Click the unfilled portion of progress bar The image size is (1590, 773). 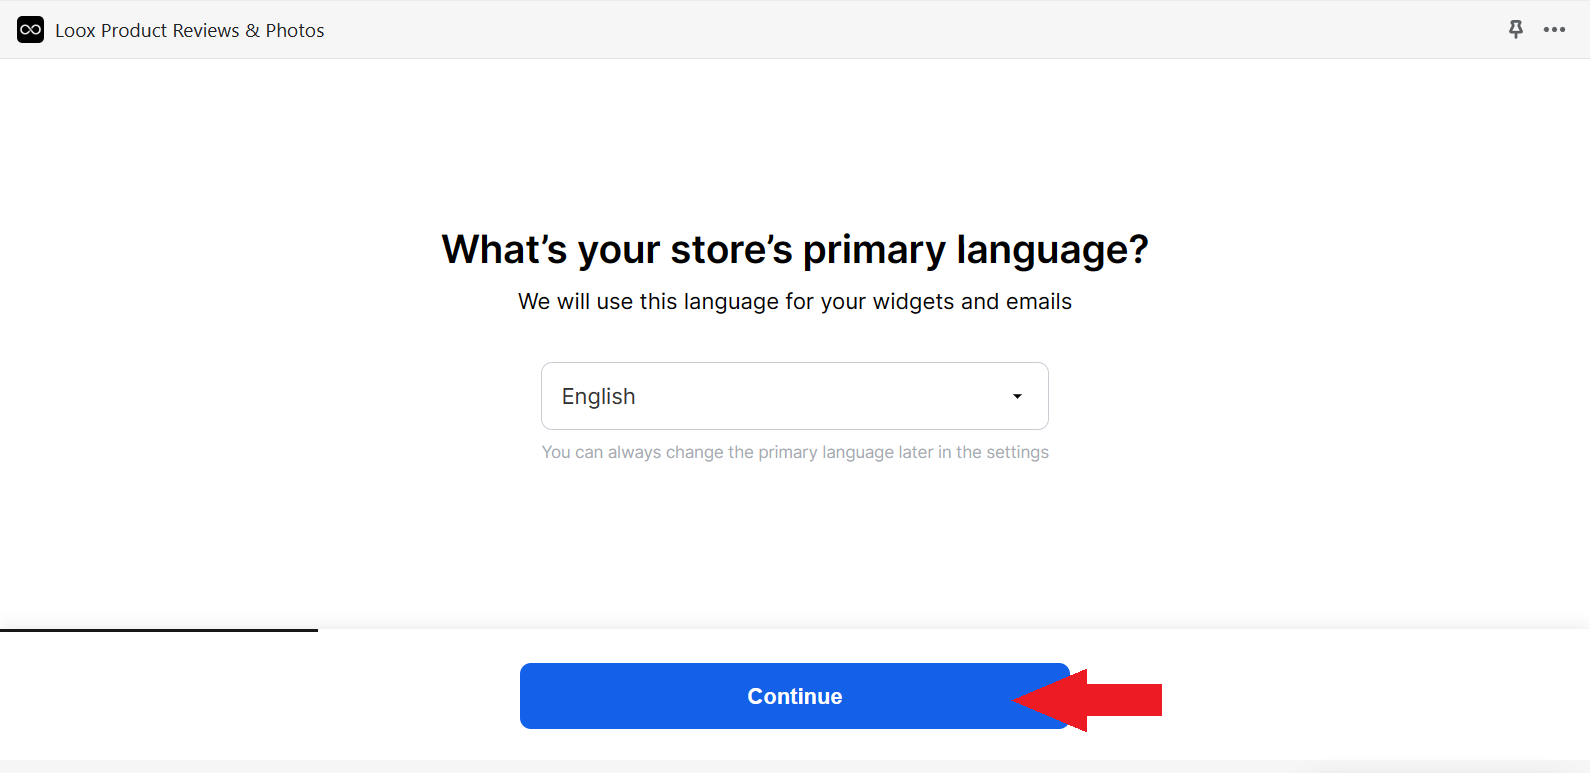(x=954, y=630)
